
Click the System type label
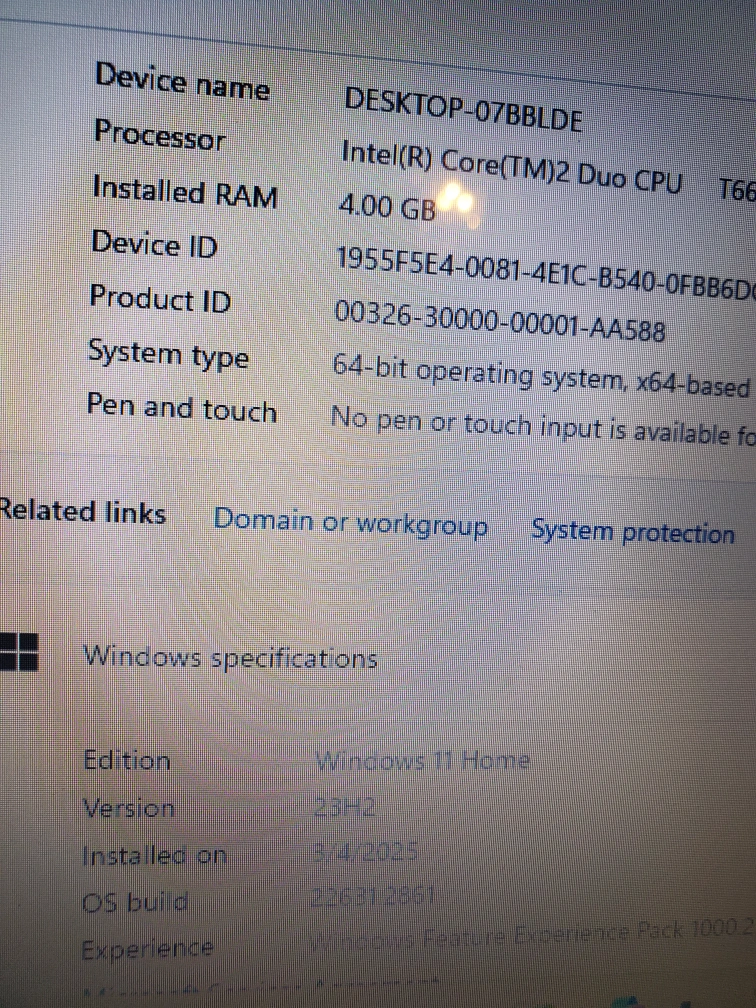click(x=168, y=355)
